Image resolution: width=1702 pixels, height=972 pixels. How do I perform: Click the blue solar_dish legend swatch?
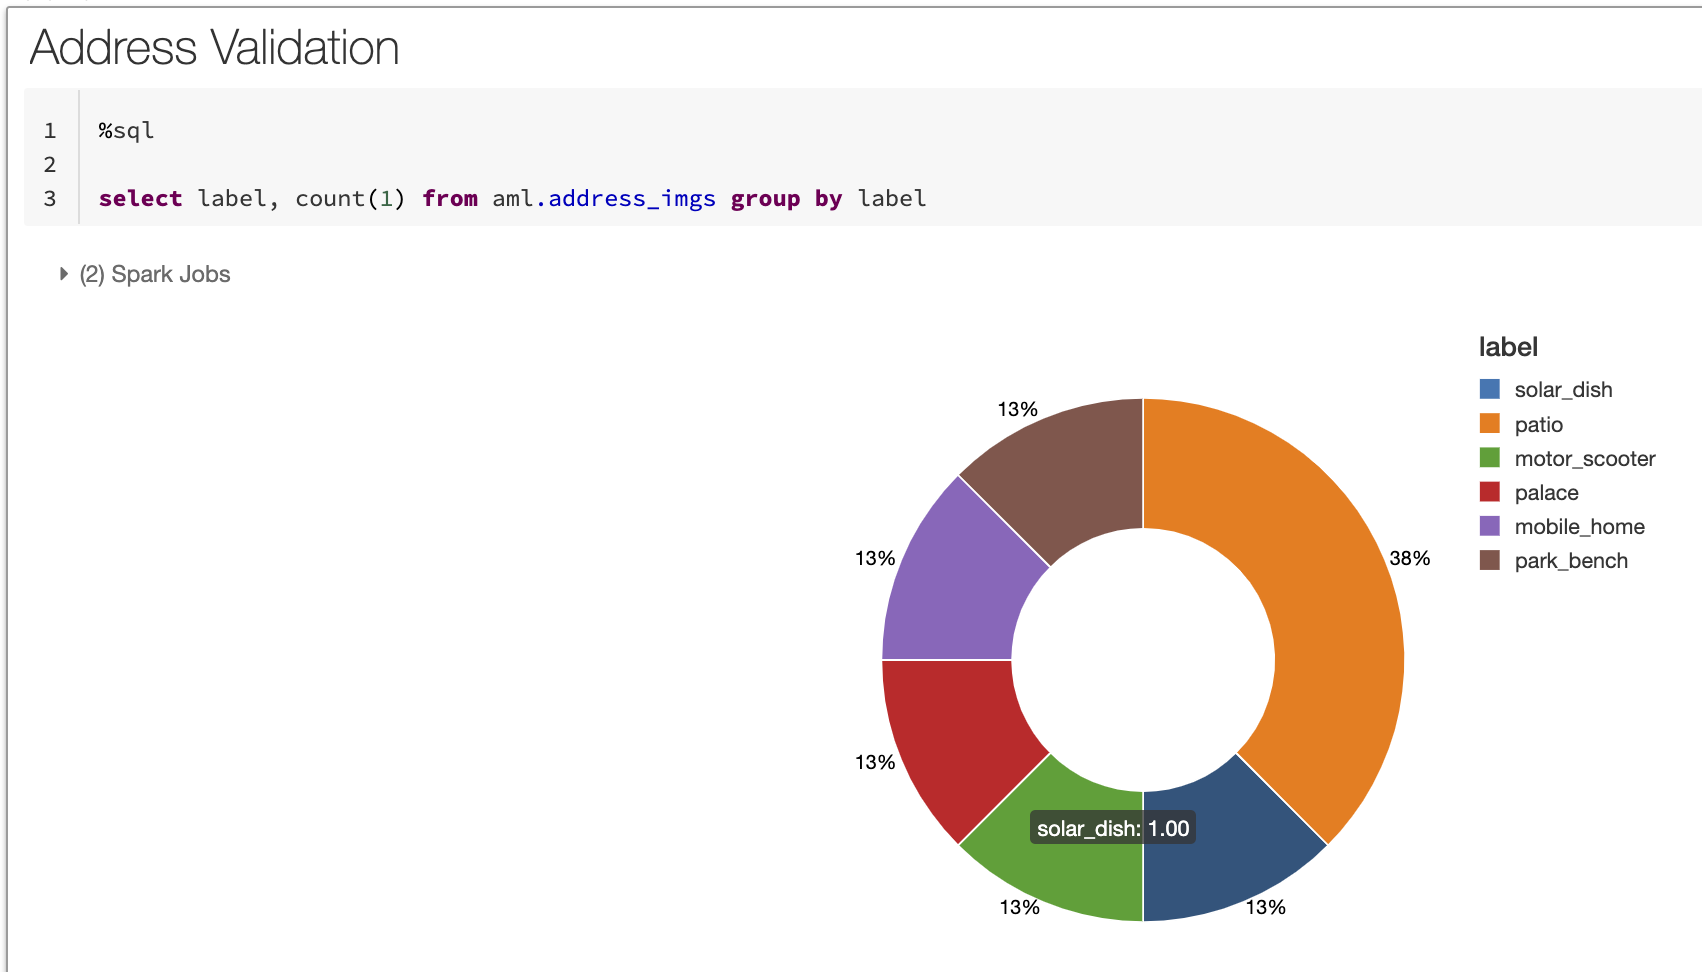pyautogui.click(x=1489, y=389)
